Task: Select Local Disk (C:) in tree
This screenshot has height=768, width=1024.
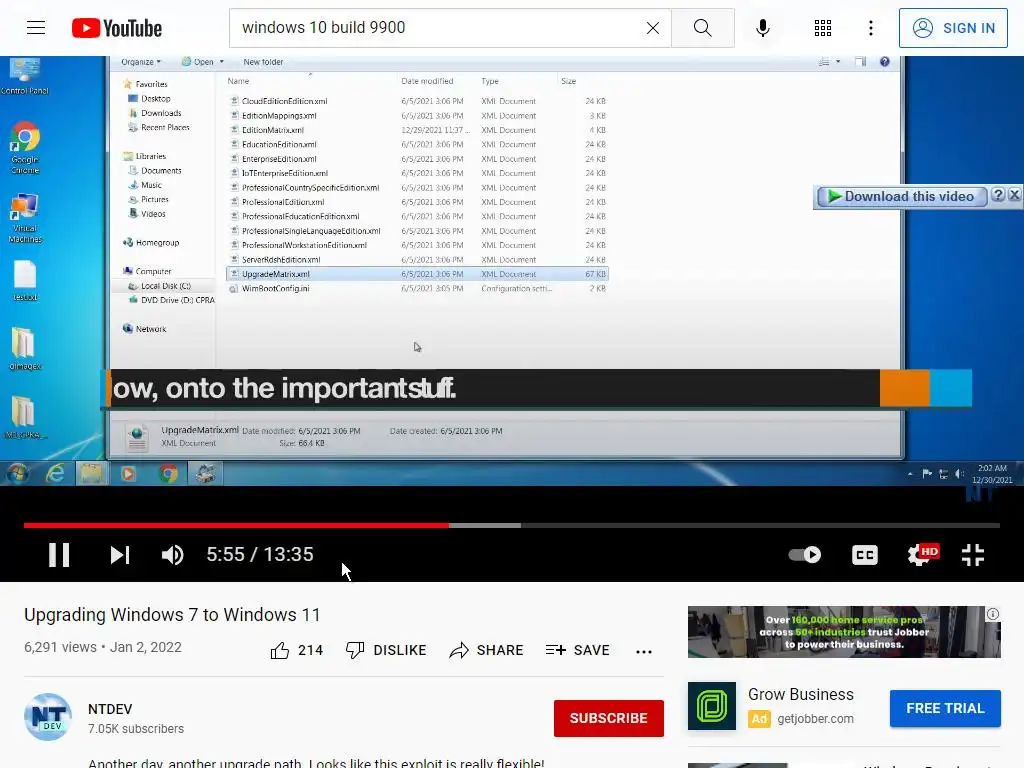Action: (x=165, y=286)
